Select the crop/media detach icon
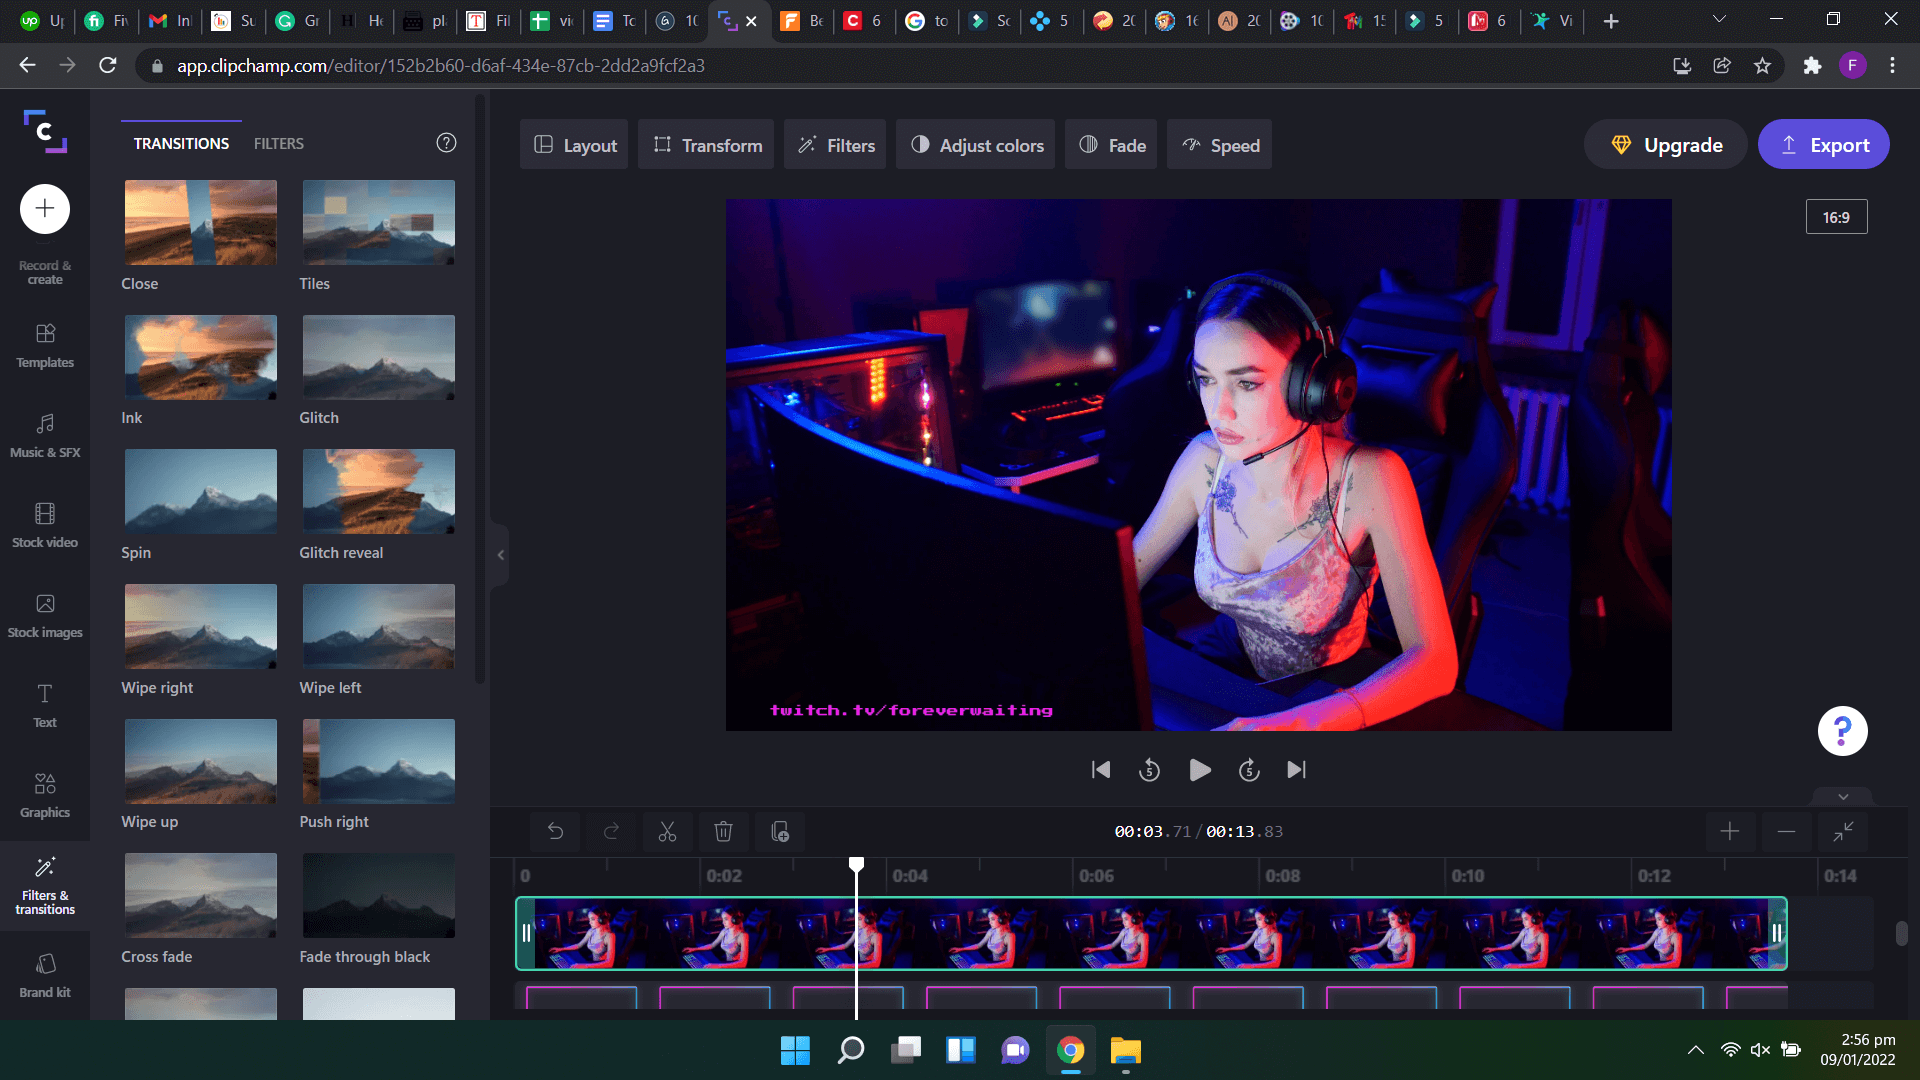Viewport: 1920px width, 1080px height. 779,832
